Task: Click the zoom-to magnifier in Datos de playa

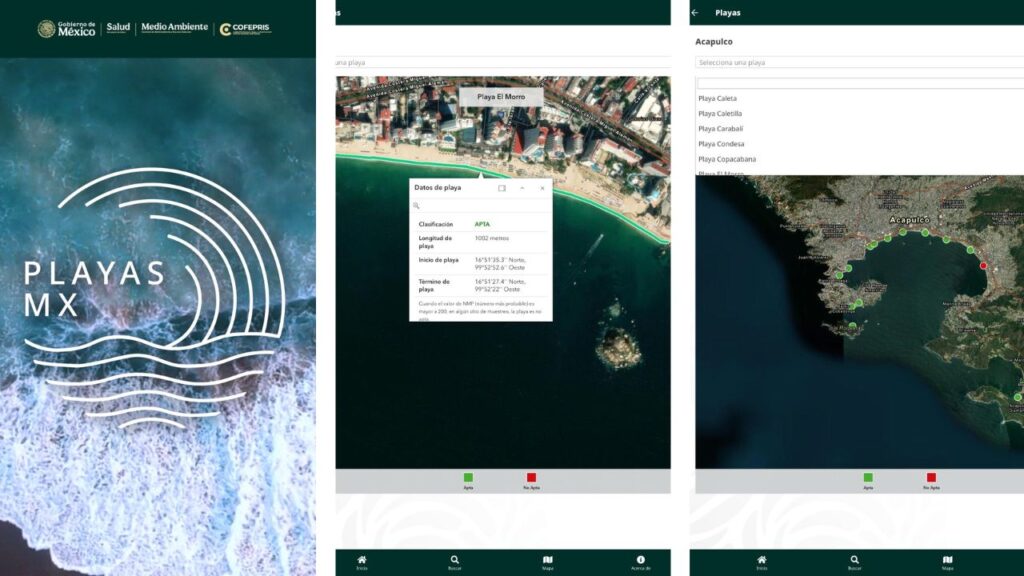Action: [x=416, y=206]
